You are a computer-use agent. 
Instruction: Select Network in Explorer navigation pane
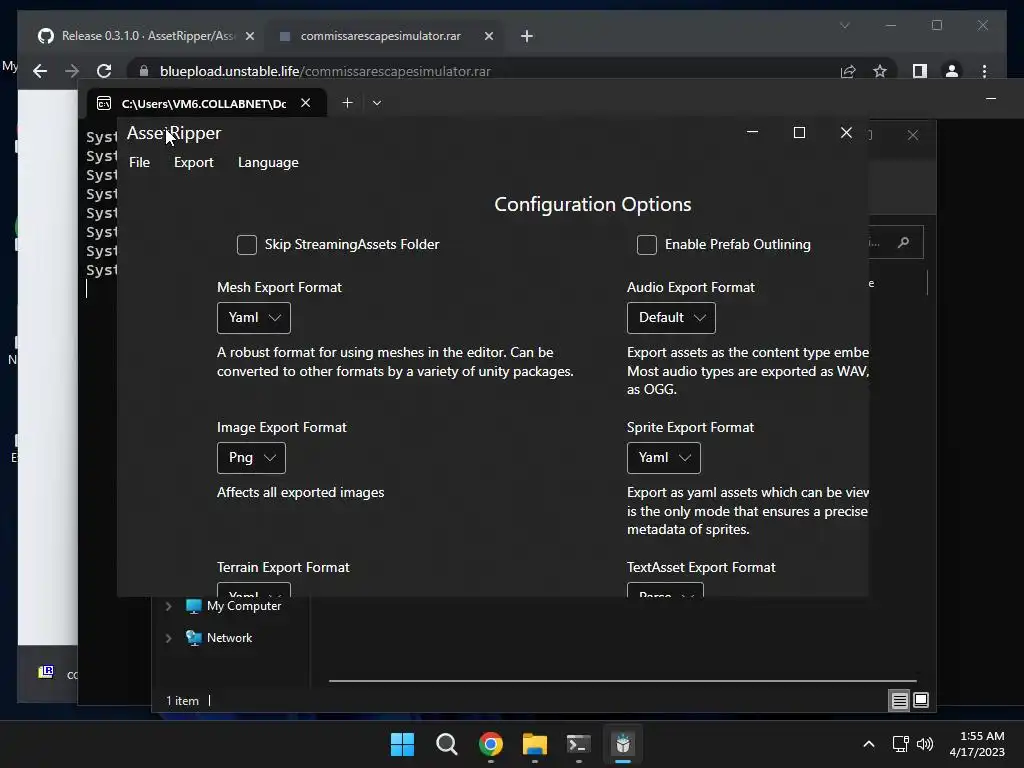pyautogui.click(x=229, y=638)
